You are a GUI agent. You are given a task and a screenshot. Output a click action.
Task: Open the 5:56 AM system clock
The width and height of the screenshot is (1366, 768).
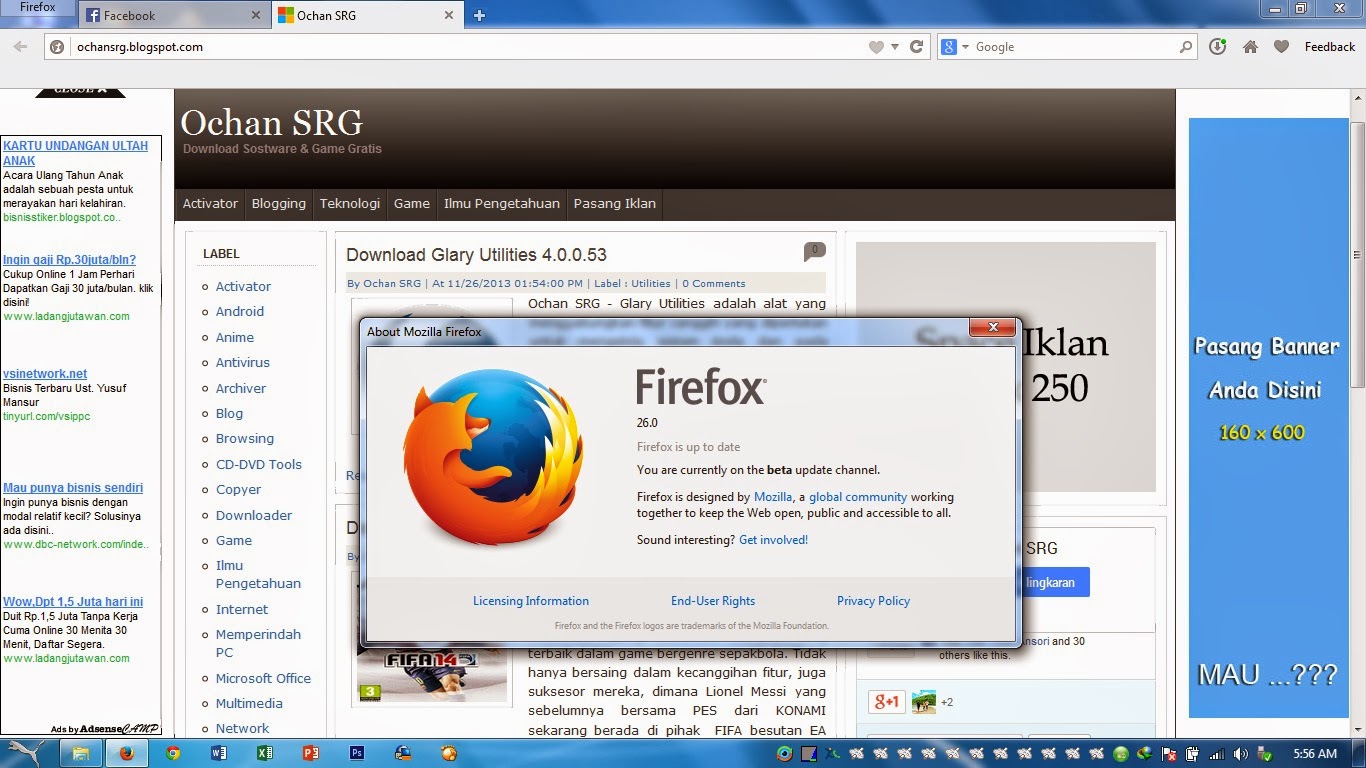coord(1314,753)
